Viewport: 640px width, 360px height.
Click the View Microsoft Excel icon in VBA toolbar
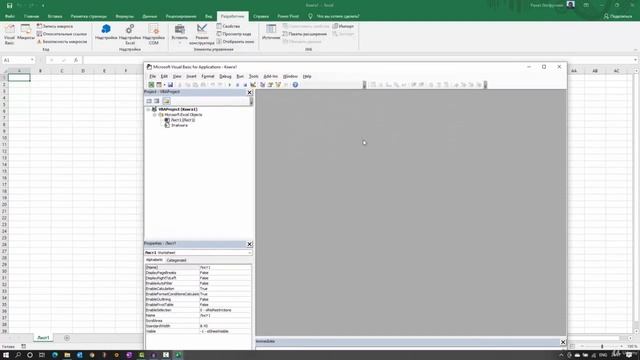point(151,85)
